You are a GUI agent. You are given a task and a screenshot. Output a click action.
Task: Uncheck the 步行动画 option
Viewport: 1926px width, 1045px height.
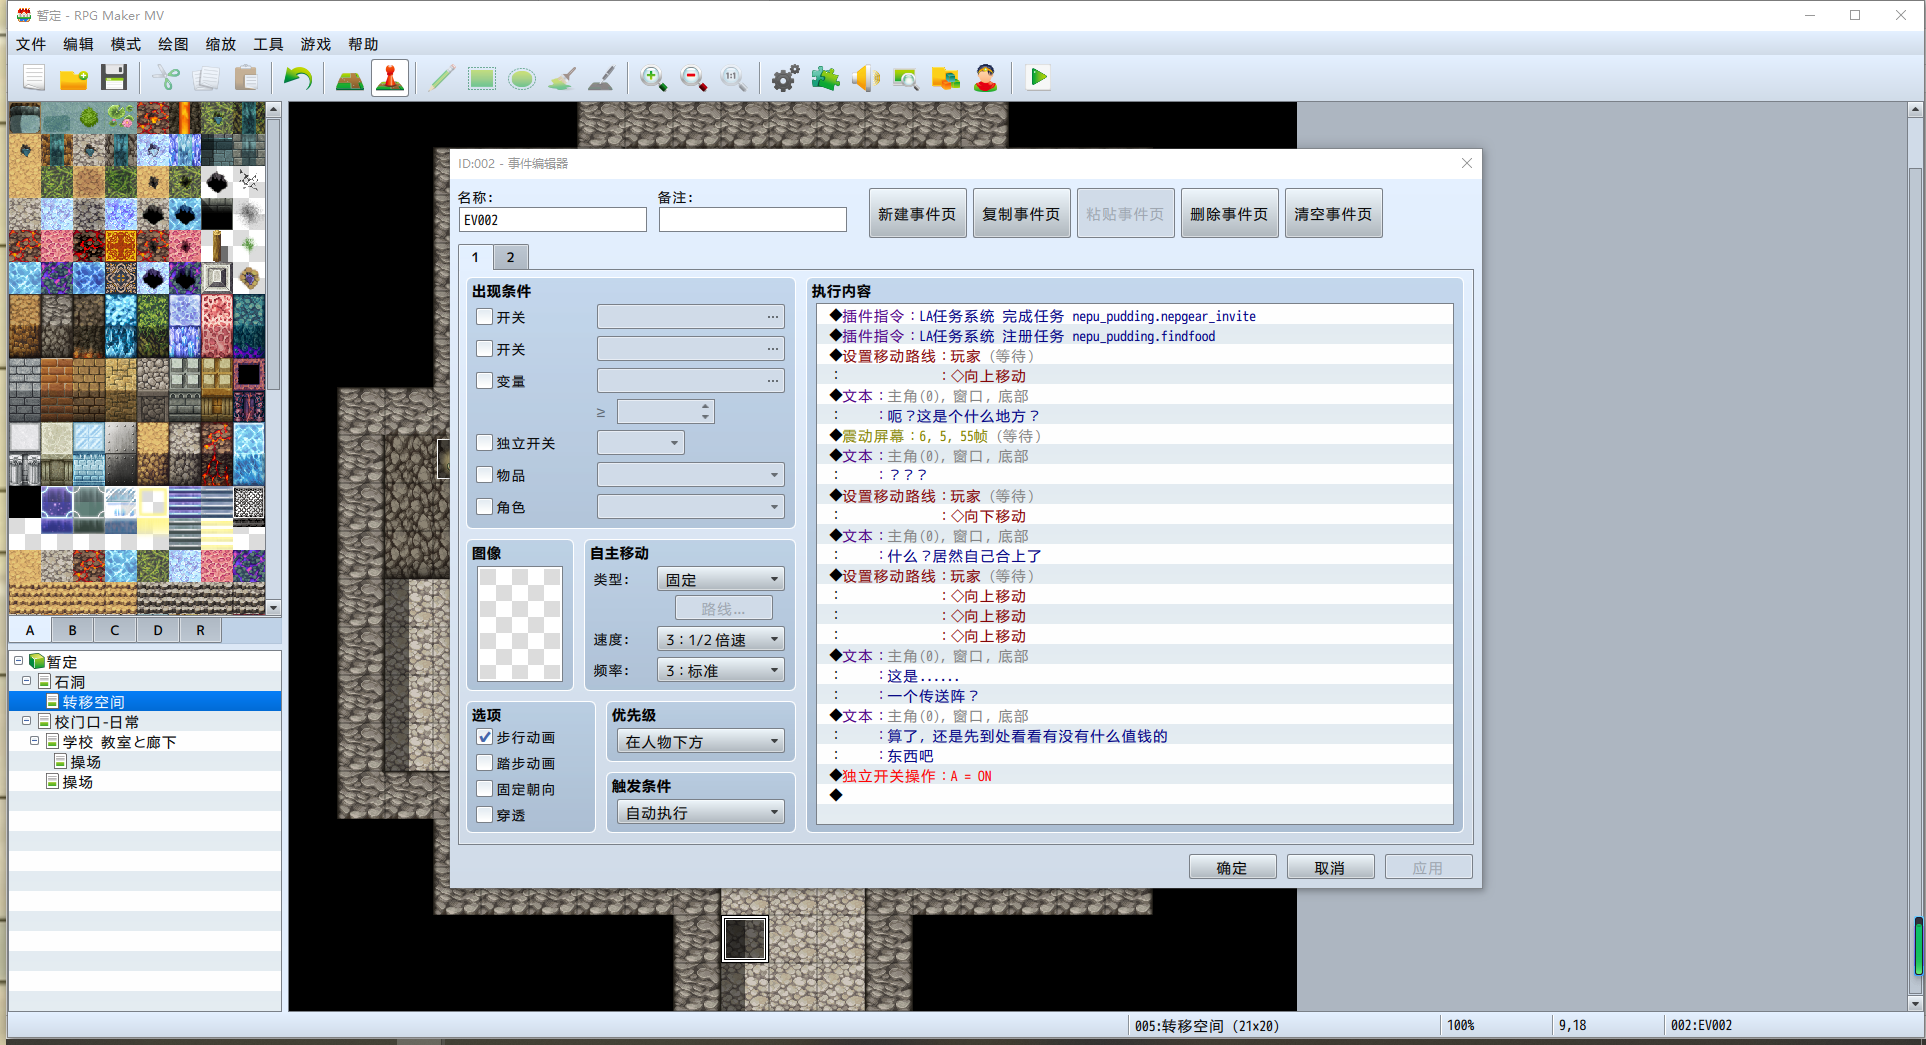(485, 737)
